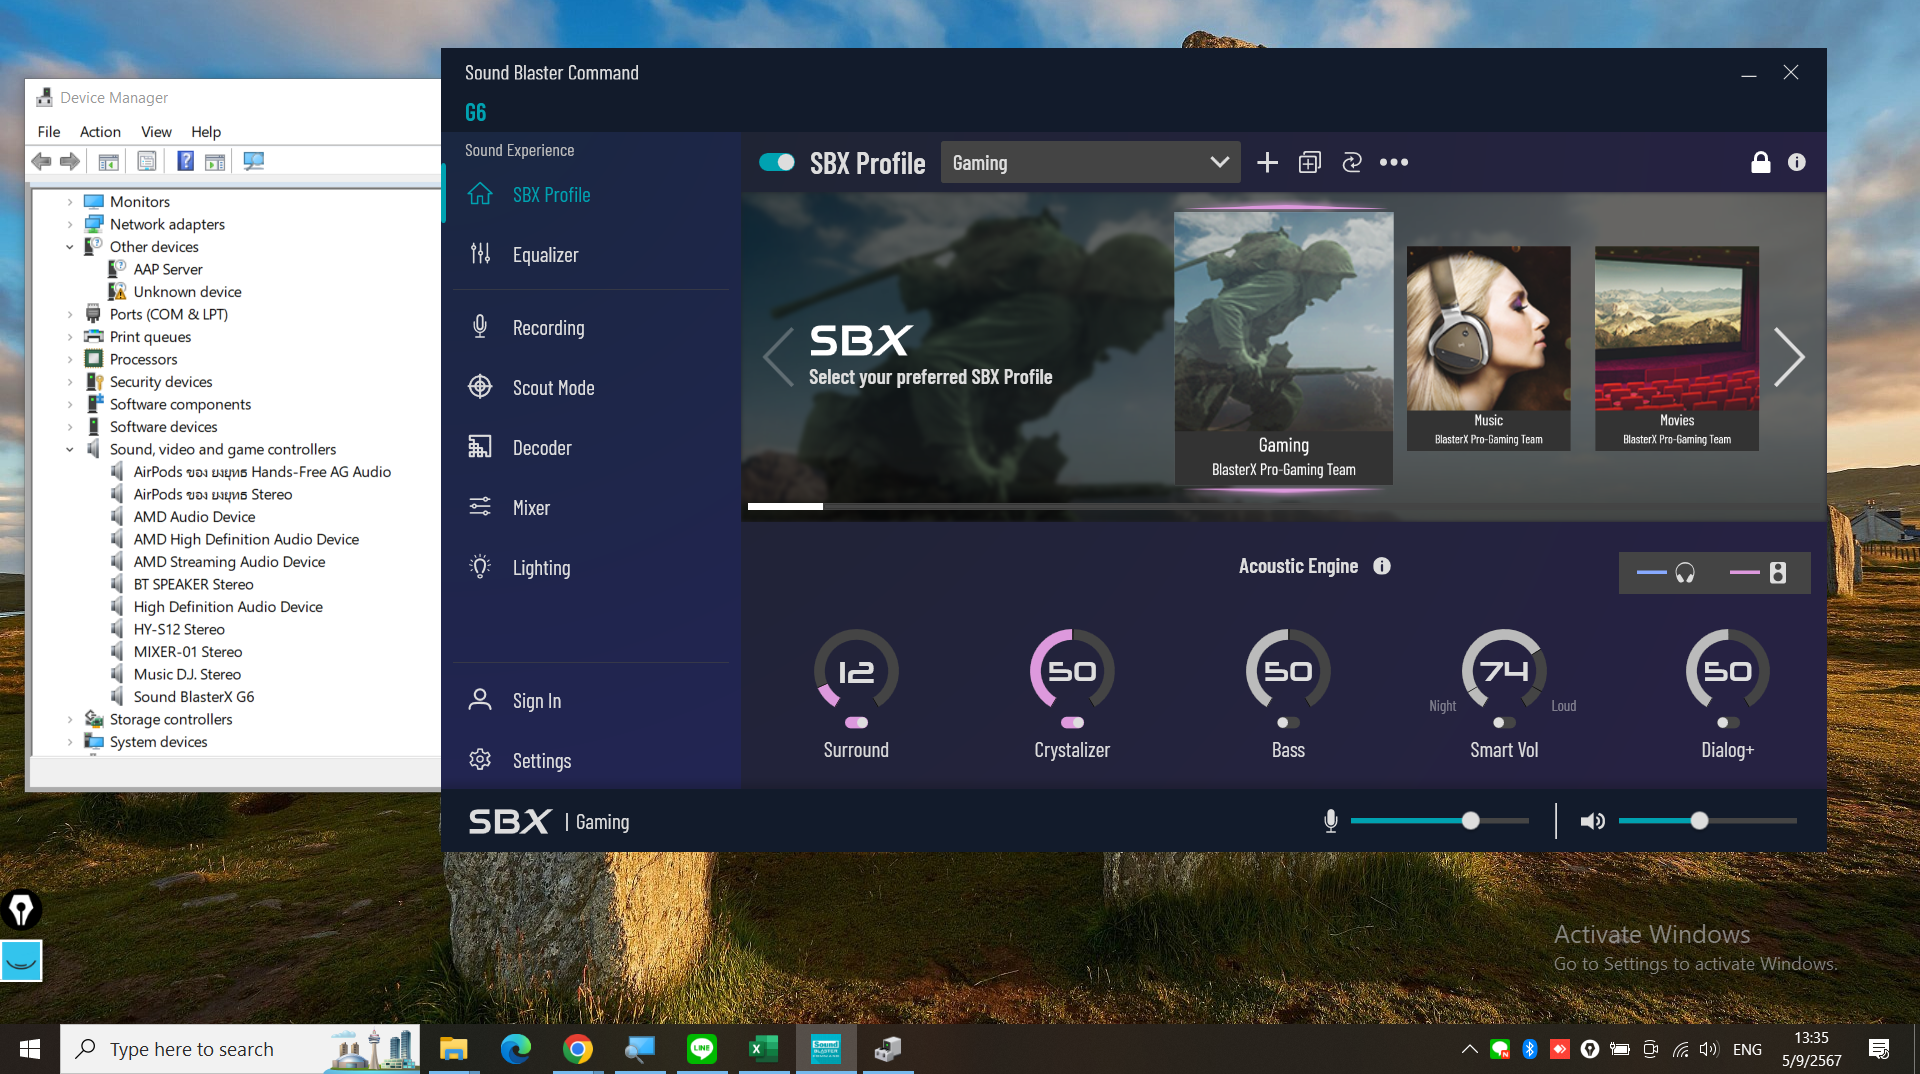Expand Monitors in Device Manager
The image size is (1920, 1074).
70,202
